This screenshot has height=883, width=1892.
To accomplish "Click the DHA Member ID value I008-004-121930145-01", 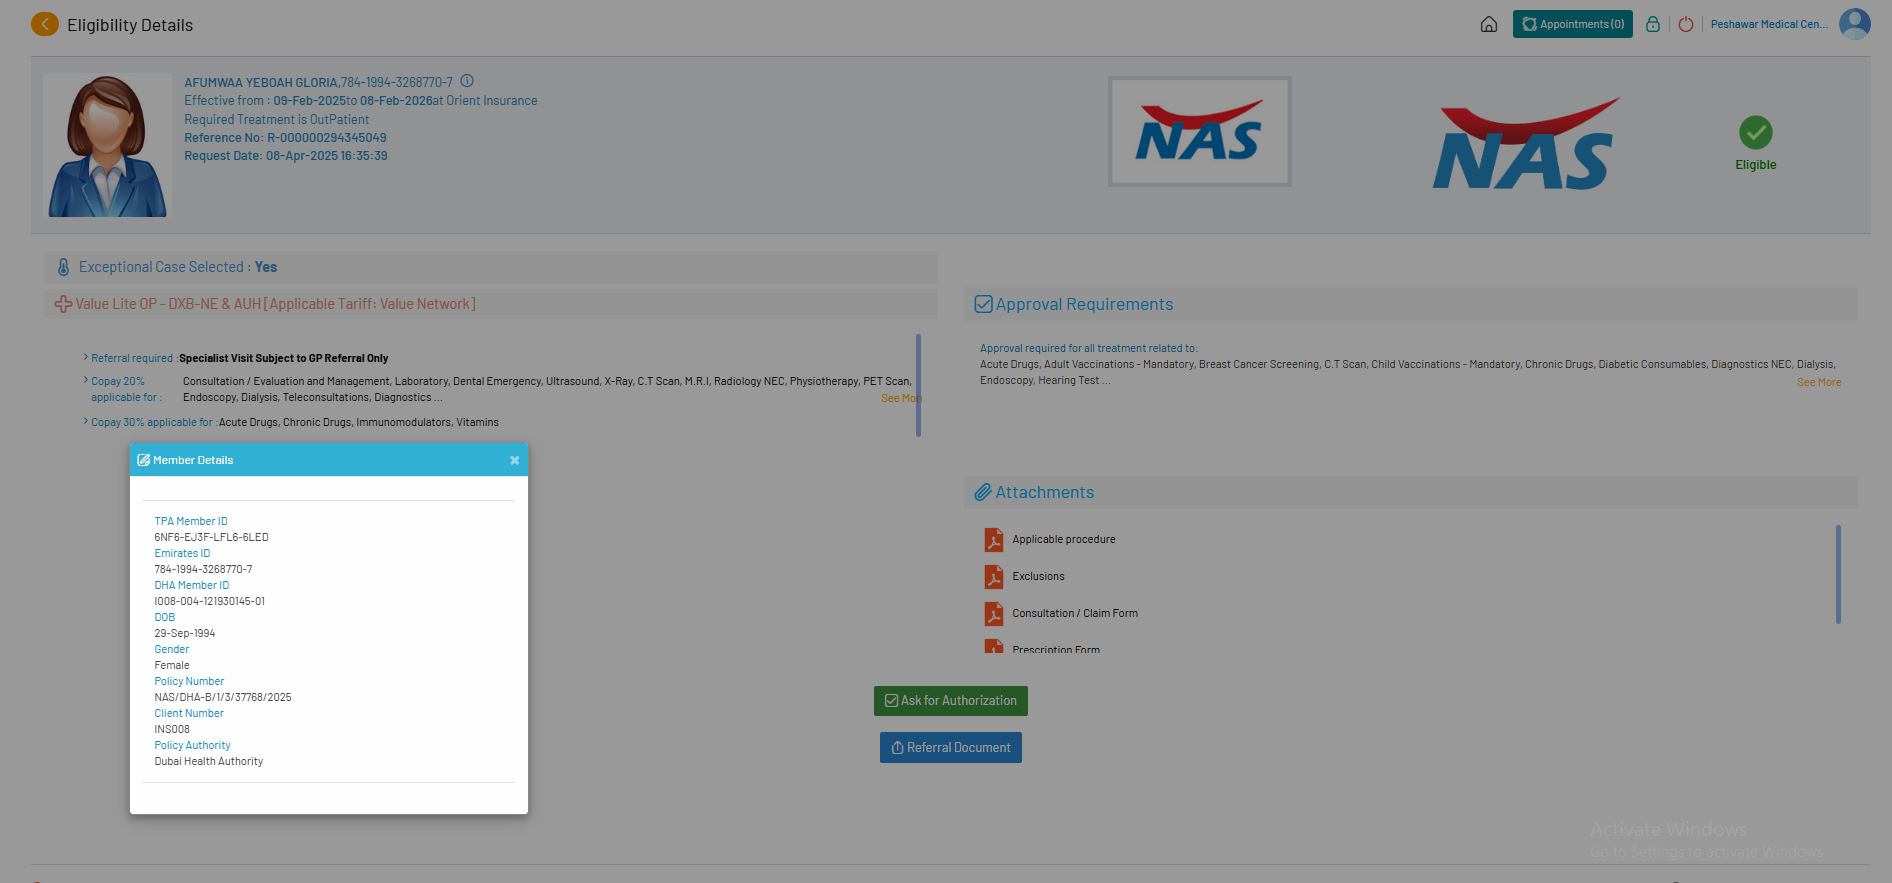I will click(209, 601).
